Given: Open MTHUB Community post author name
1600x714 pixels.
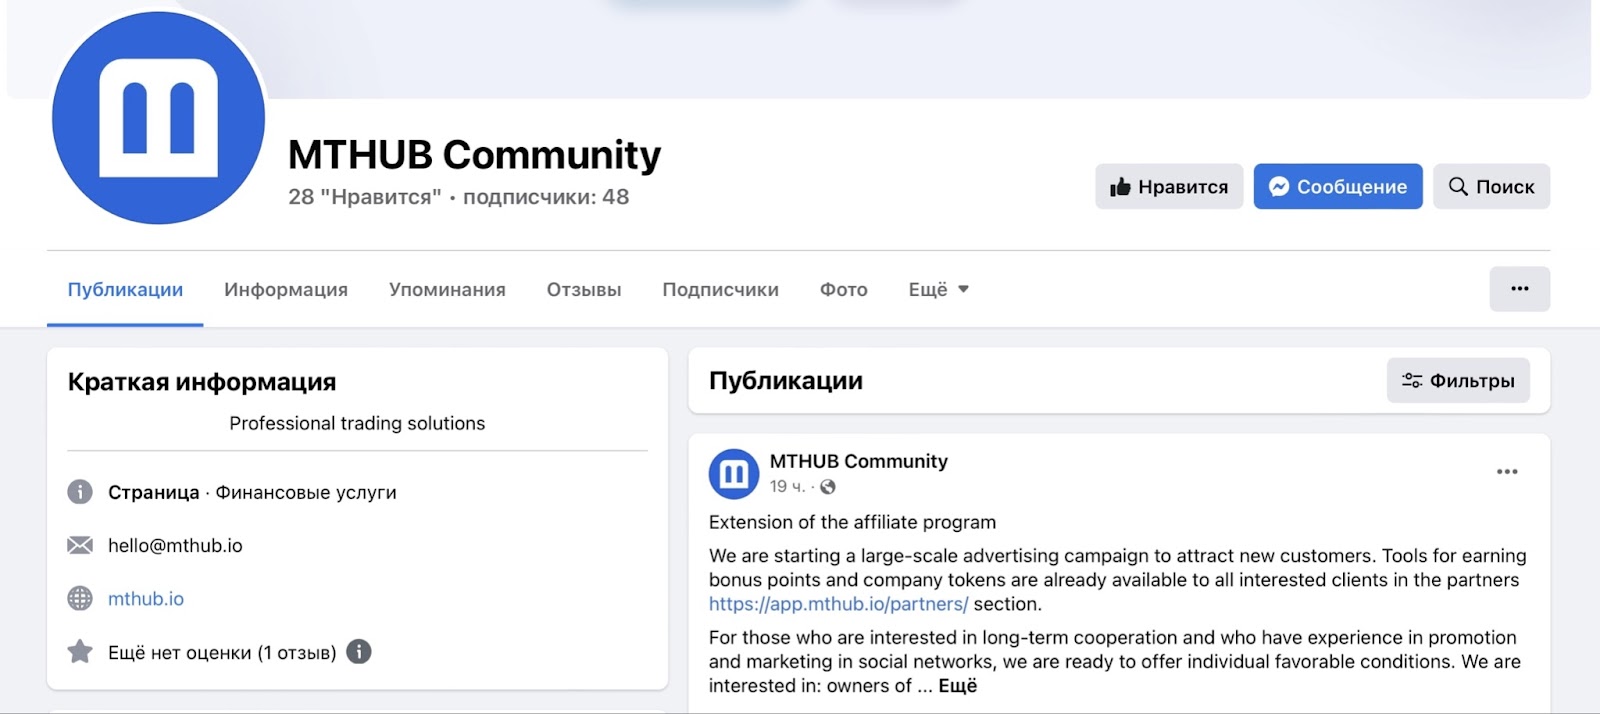Looking at the screenshot, I should click(x=858, y=461).
